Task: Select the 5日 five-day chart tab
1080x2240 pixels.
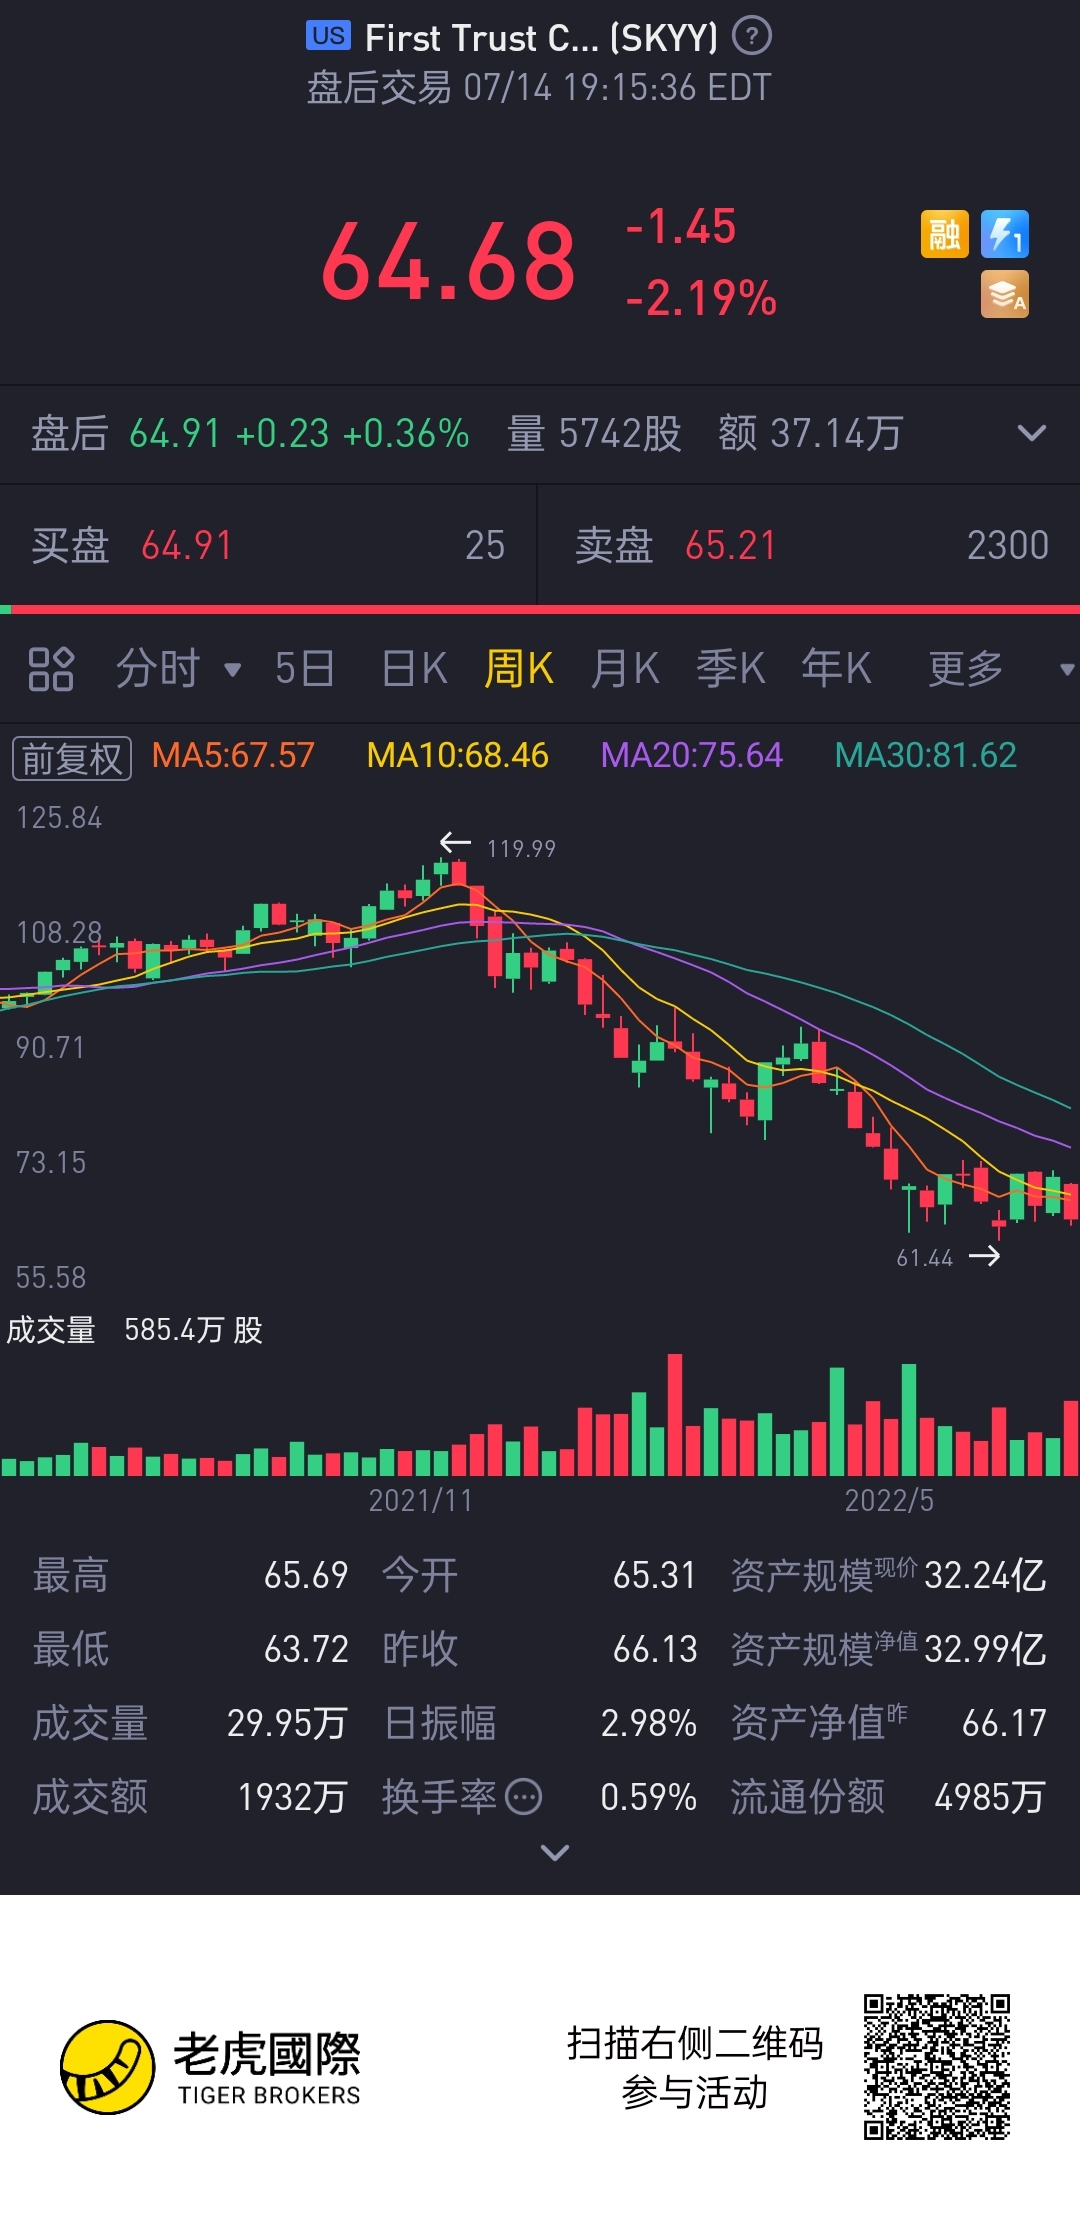Action: pyautogui.click(x=304, y=669)
